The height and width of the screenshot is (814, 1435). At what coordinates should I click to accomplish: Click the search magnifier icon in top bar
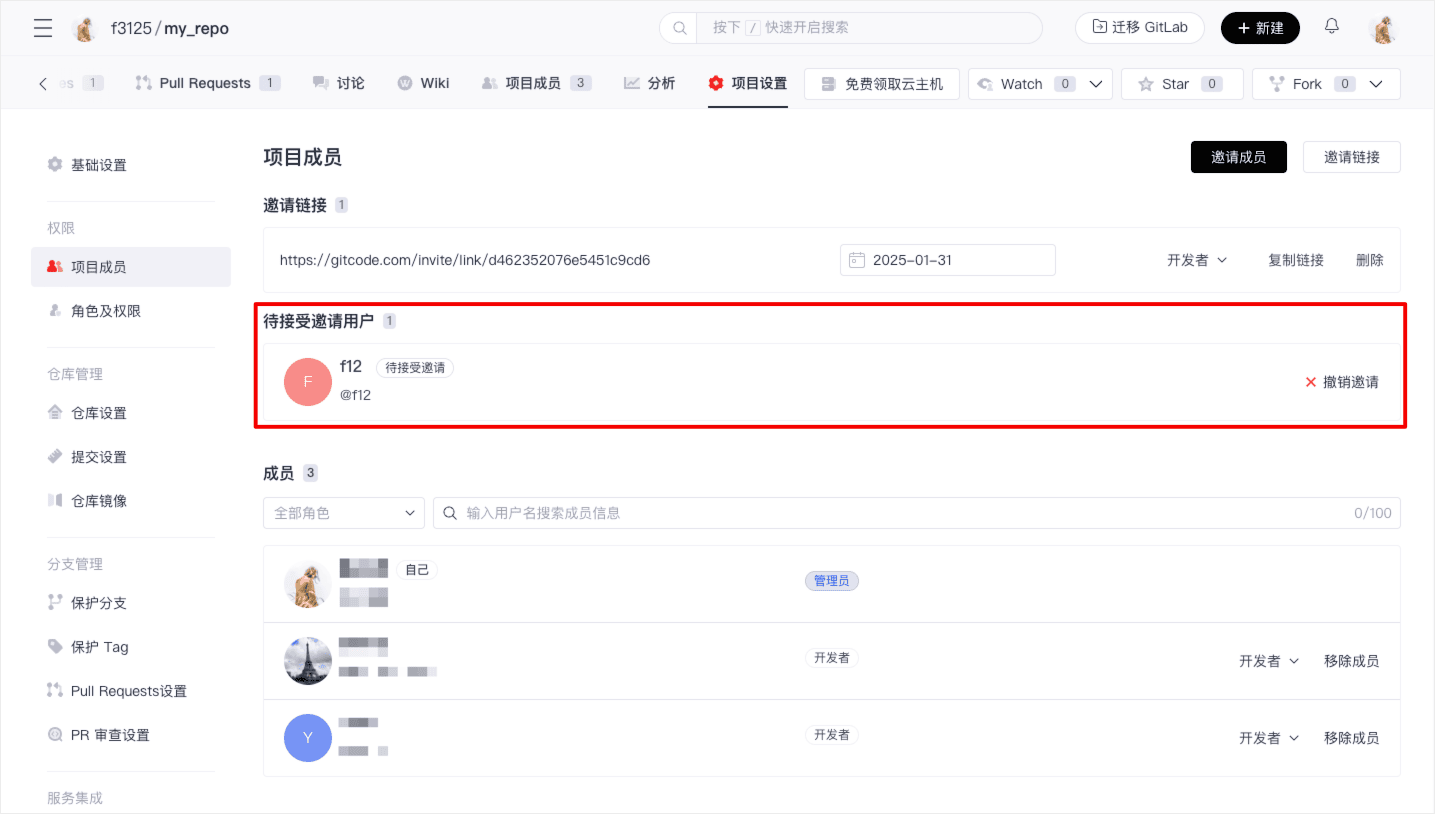pos(680,28)
